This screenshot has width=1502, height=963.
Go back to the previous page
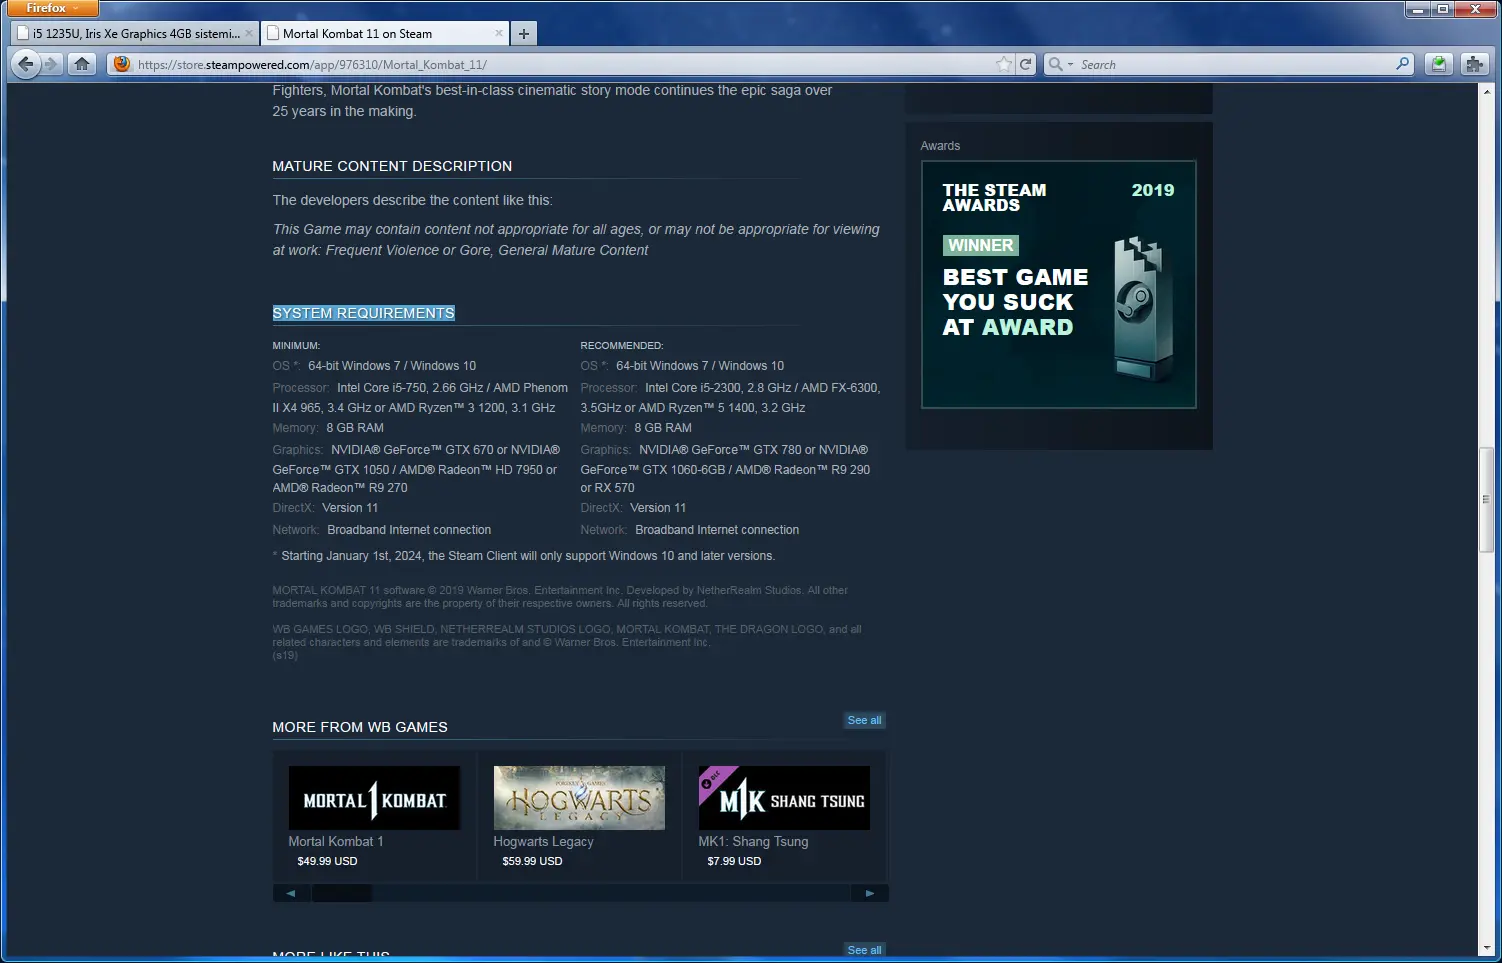pos(26,64)
